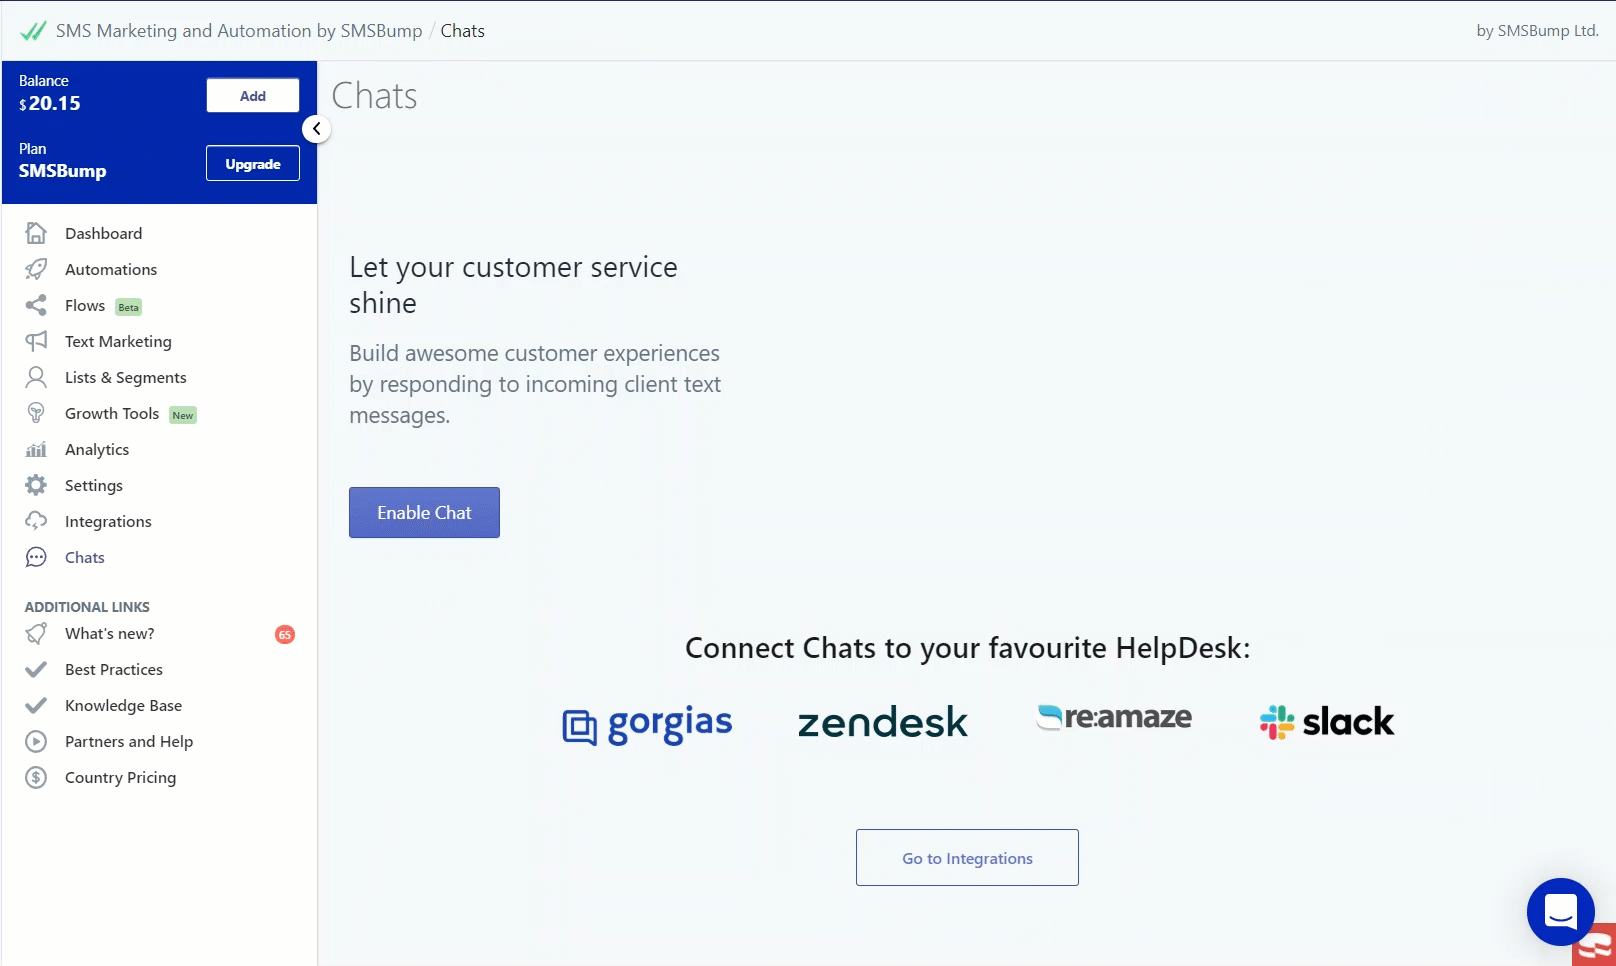The height and width of the screenshot is (966, 1616).
Task: Click the Gorgias helpdesk logo
Action: (647, 723)
